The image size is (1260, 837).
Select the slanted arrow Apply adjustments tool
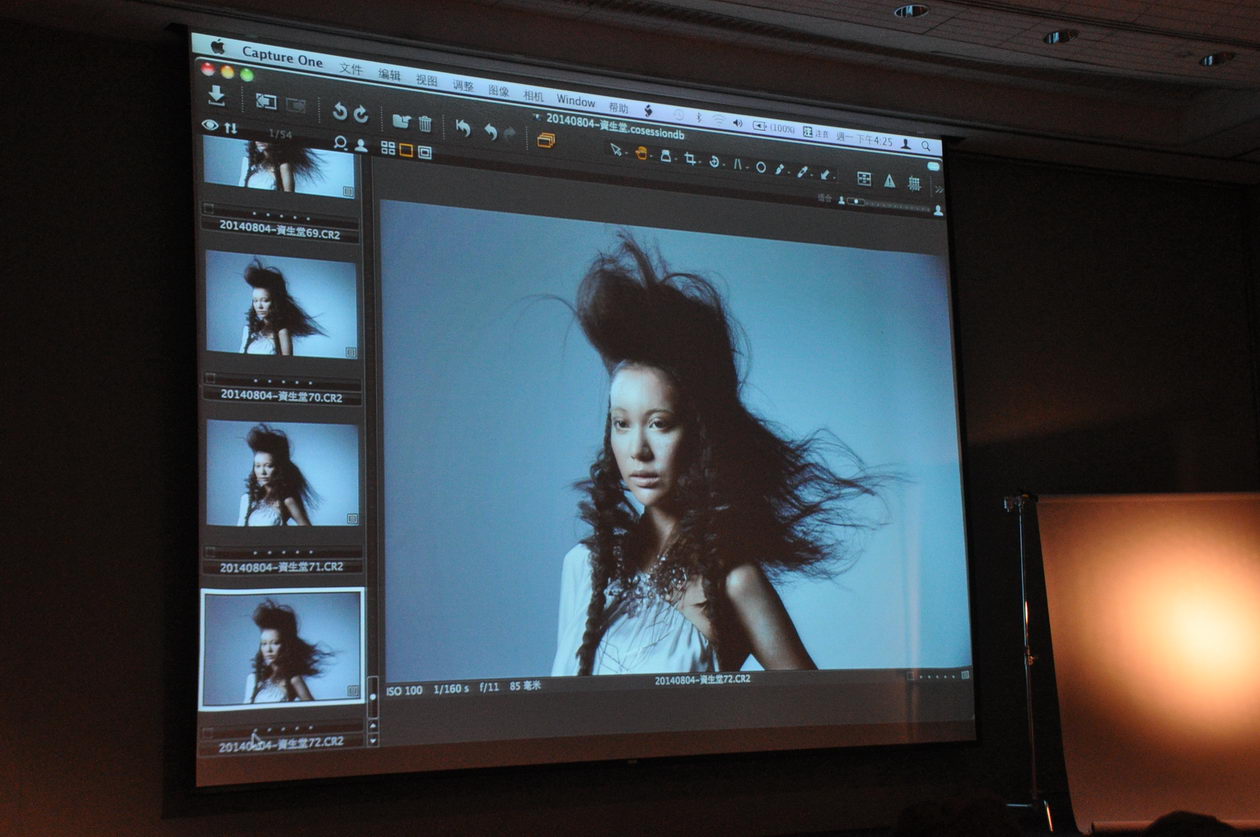tap(826, 173)
